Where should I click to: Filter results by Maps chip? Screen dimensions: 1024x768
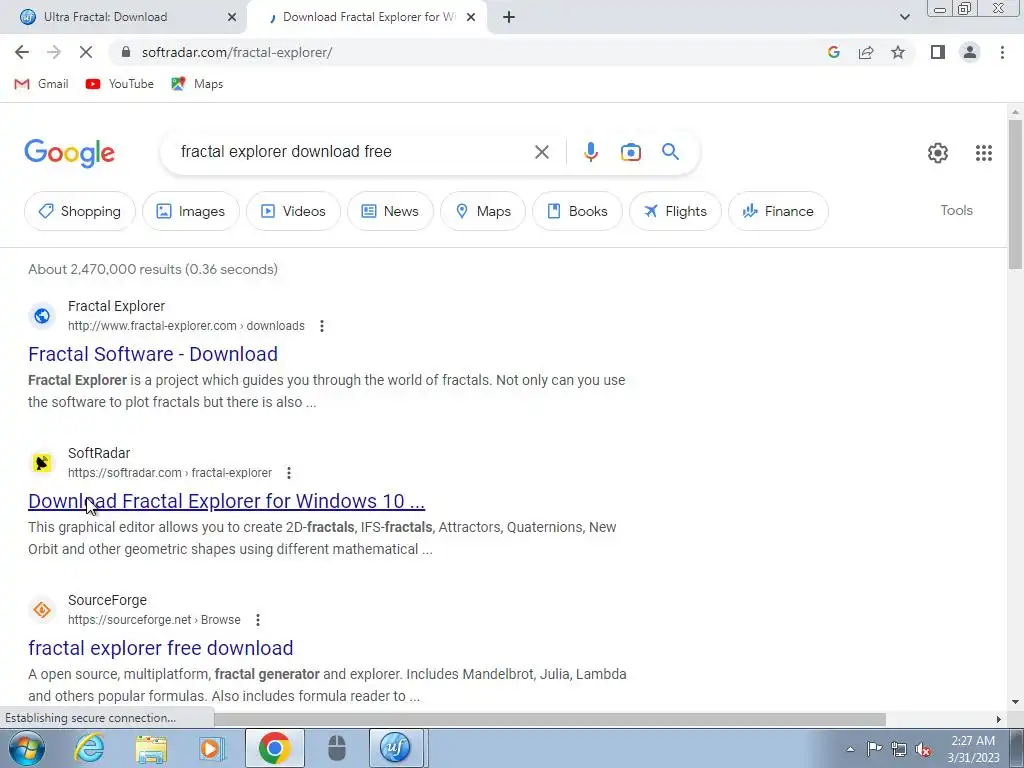pos(483,211)
